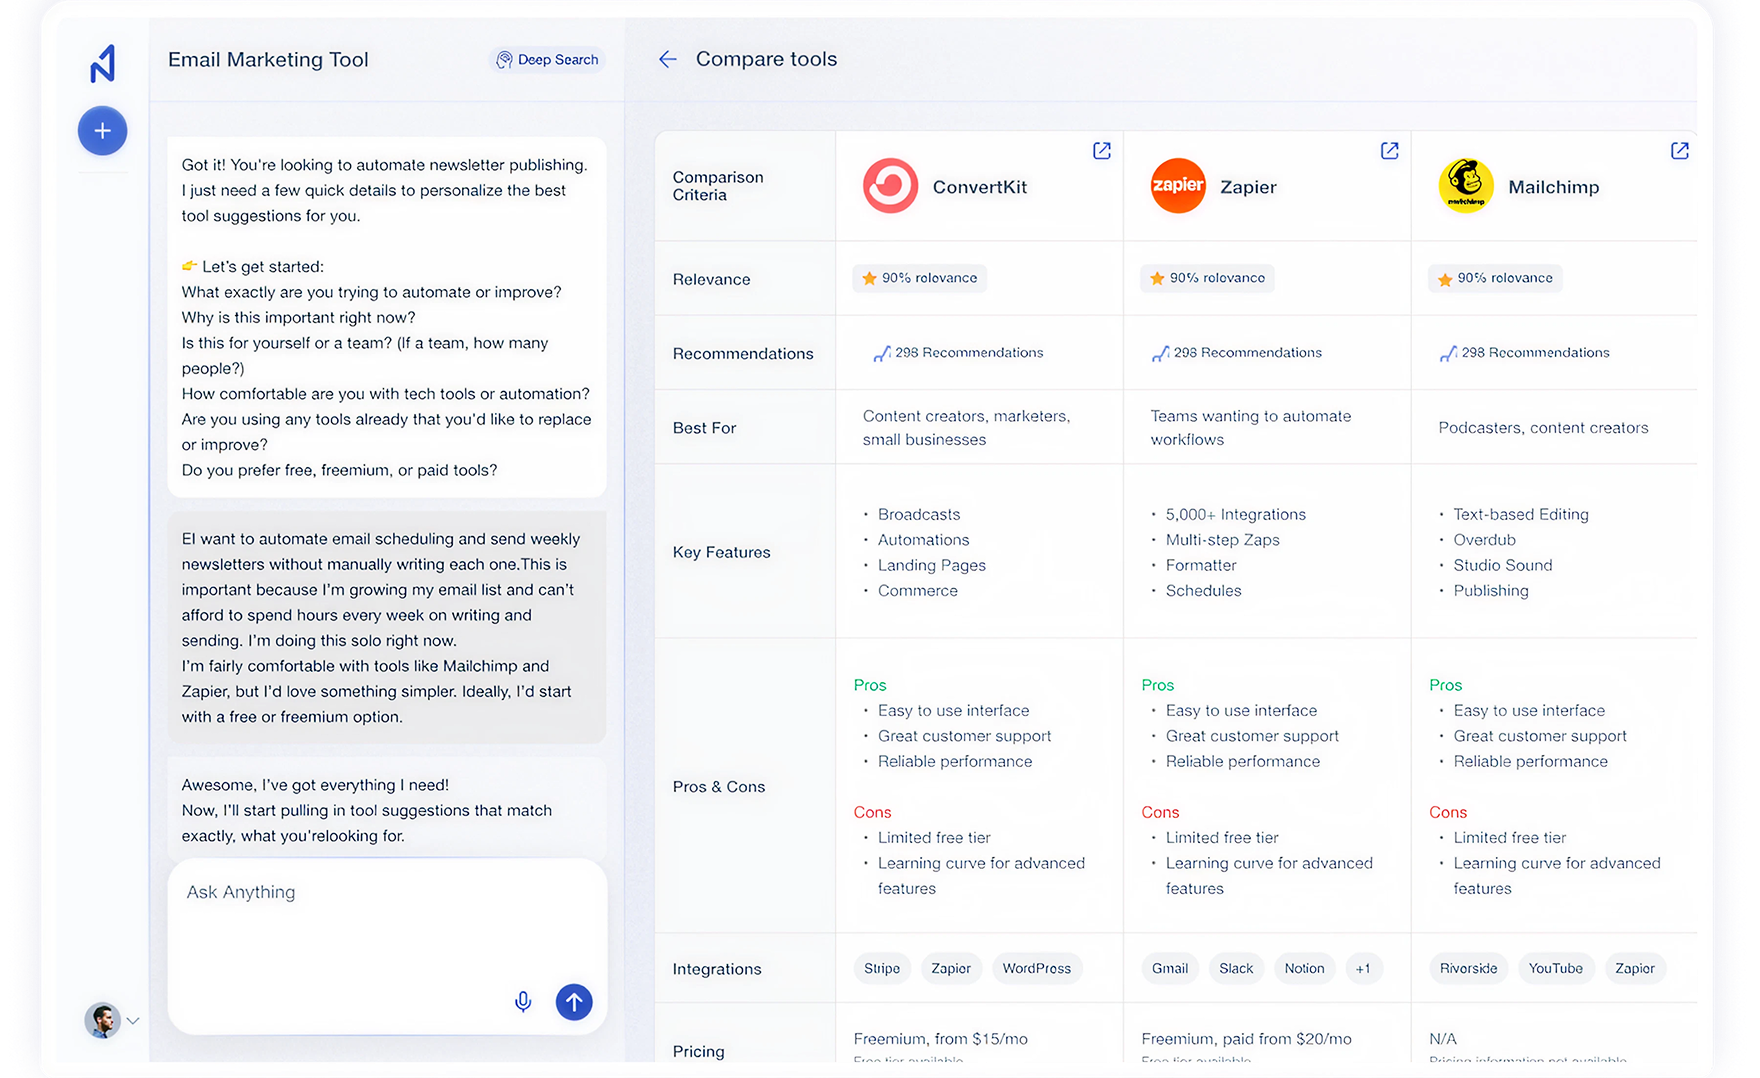Screen dimensions: 1760x1078
Task: Select the Zapier chip under ConvertKit
Action: [951, 968]
